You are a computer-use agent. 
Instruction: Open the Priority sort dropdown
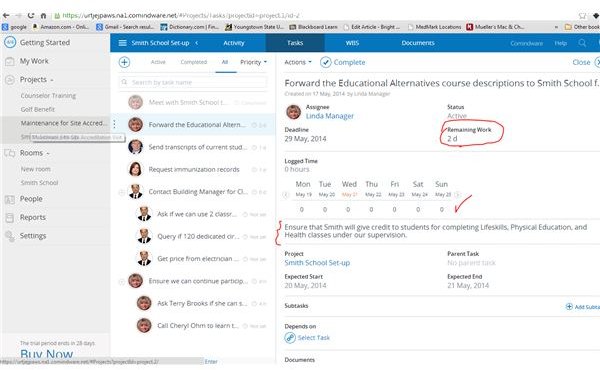tap(253, 62)
